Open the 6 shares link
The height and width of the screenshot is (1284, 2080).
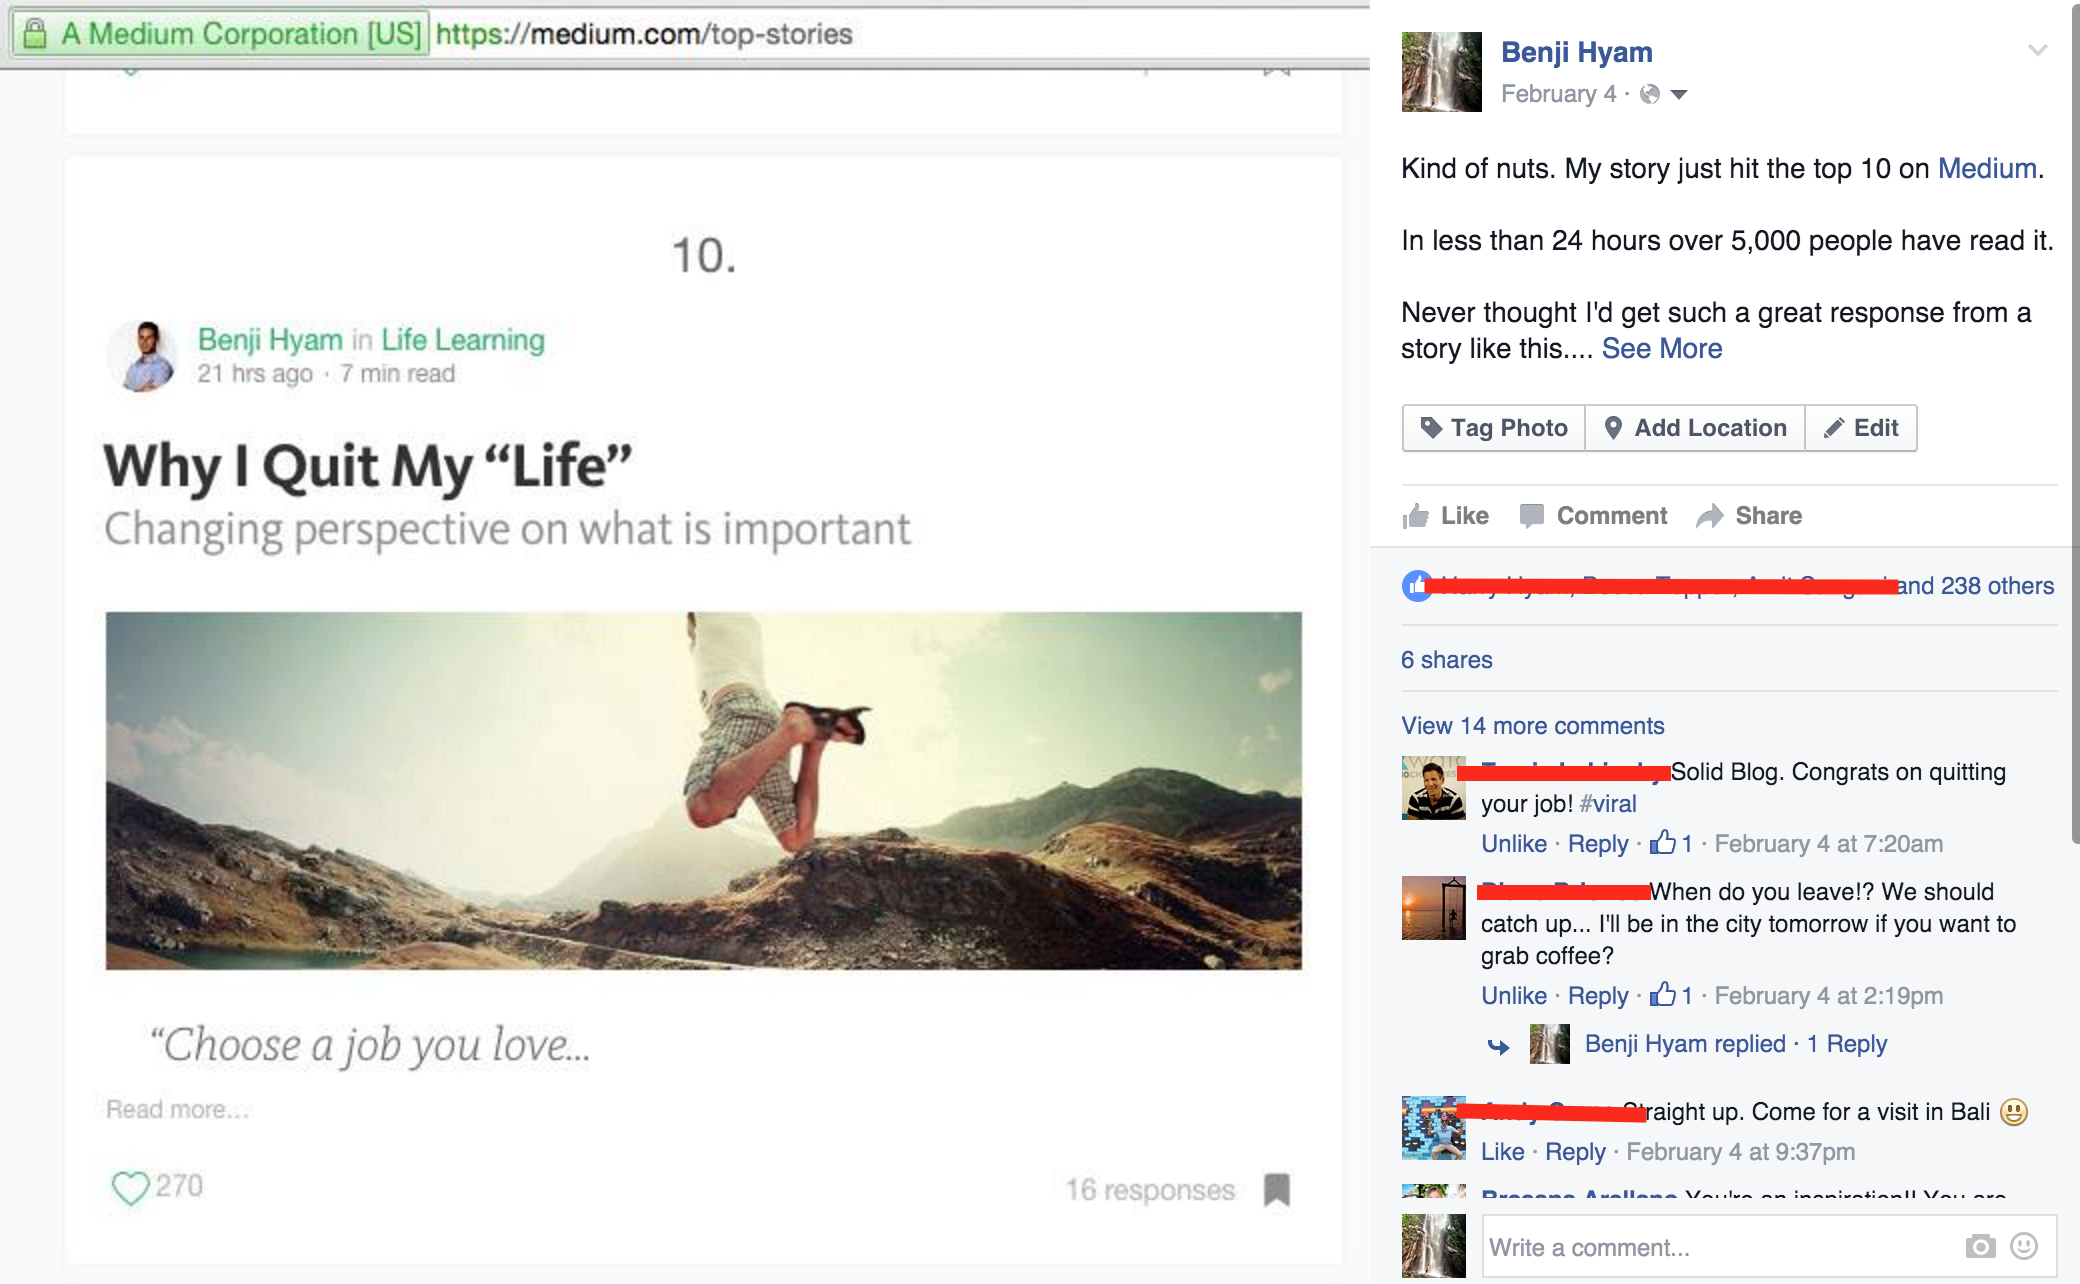point(1446,660)
